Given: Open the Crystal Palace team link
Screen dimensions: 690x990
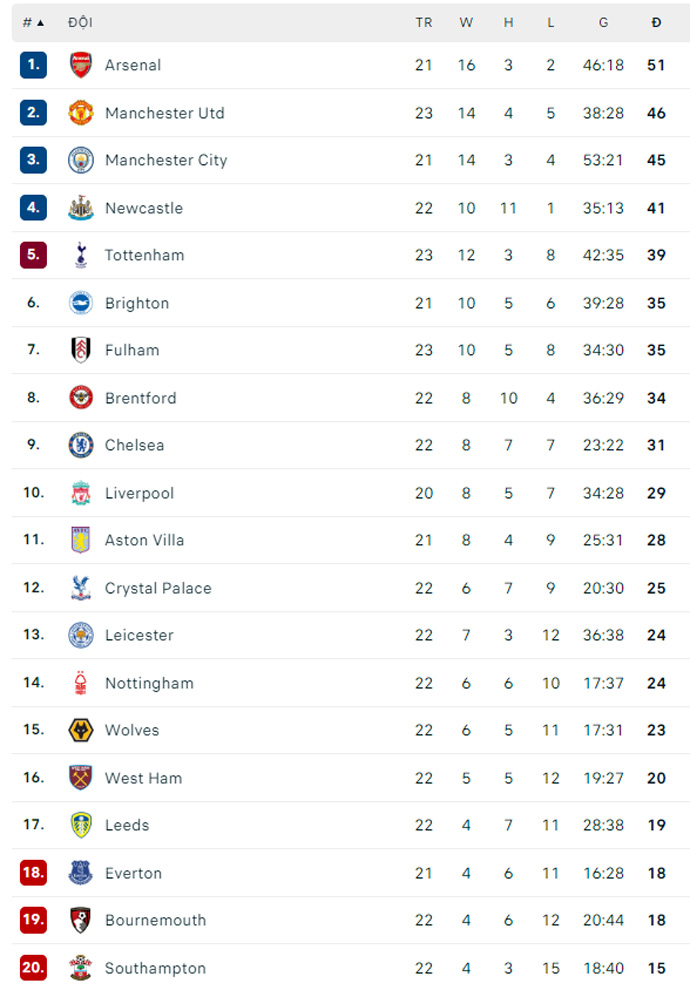Looking at the screenshot, I should 158,588.
